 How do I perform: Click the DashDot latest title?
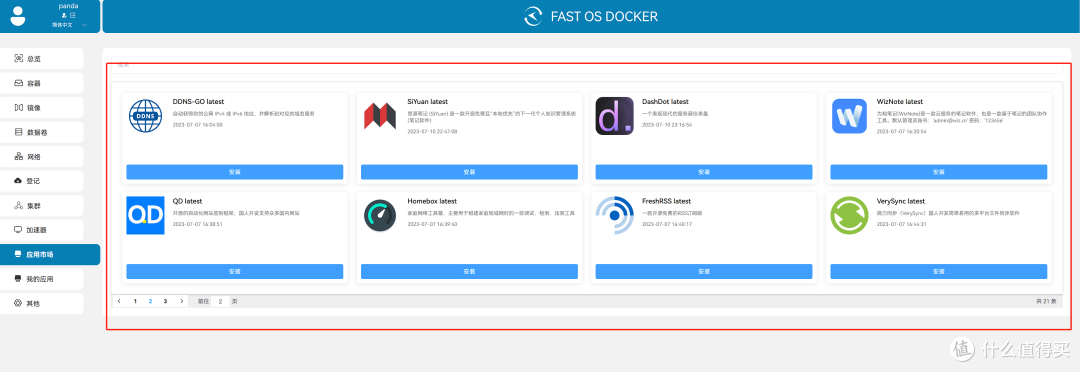point(665,101)
